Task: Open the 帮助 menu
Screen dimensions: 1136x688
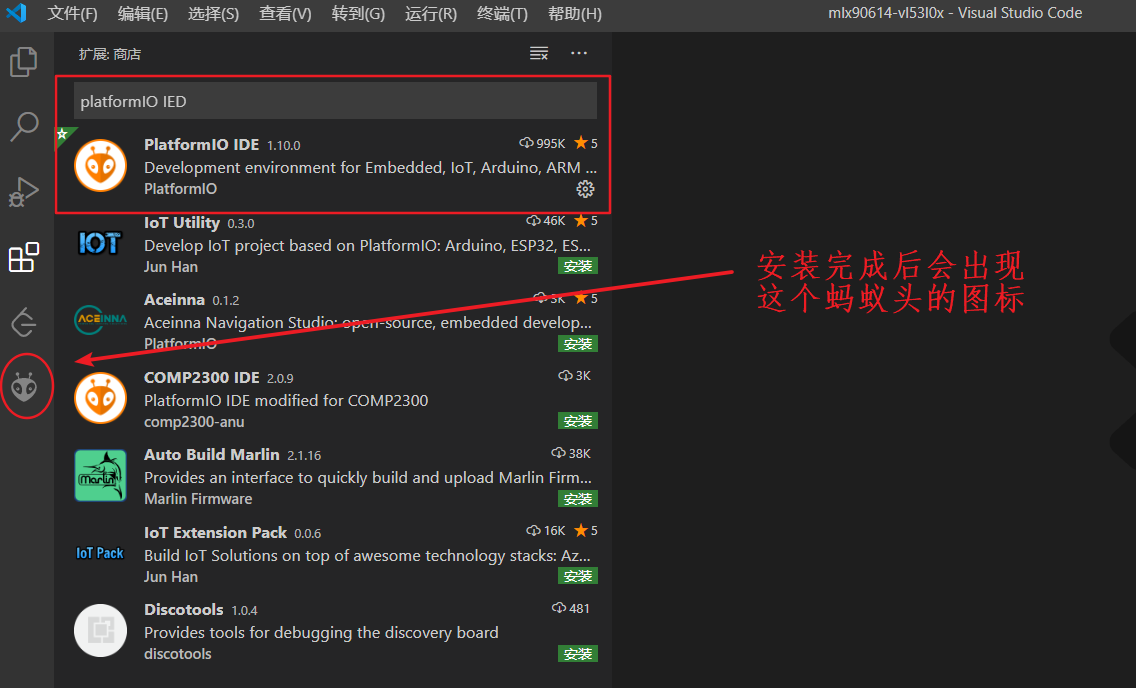Action: [x=572, y=15]
